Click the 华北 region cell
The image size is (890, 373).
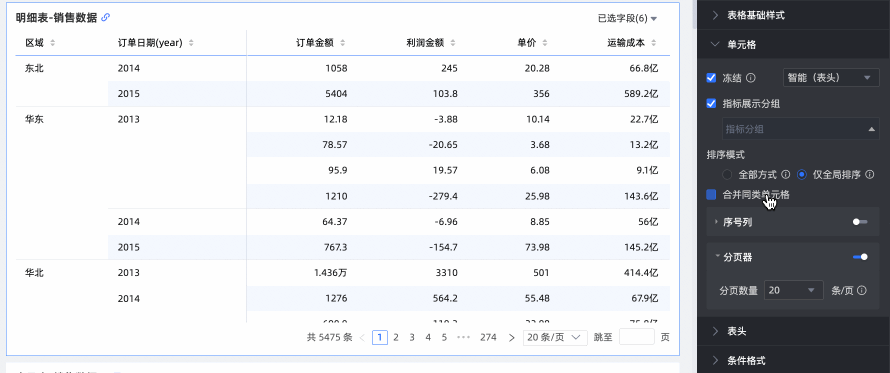click(35, 273)
